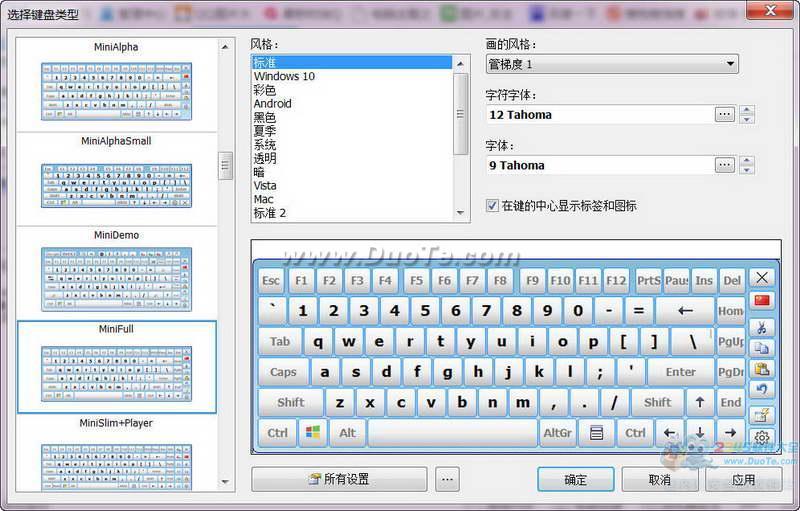The image size is (800, 511).
Task: Click the down arrow key
Action: point(699,433)
